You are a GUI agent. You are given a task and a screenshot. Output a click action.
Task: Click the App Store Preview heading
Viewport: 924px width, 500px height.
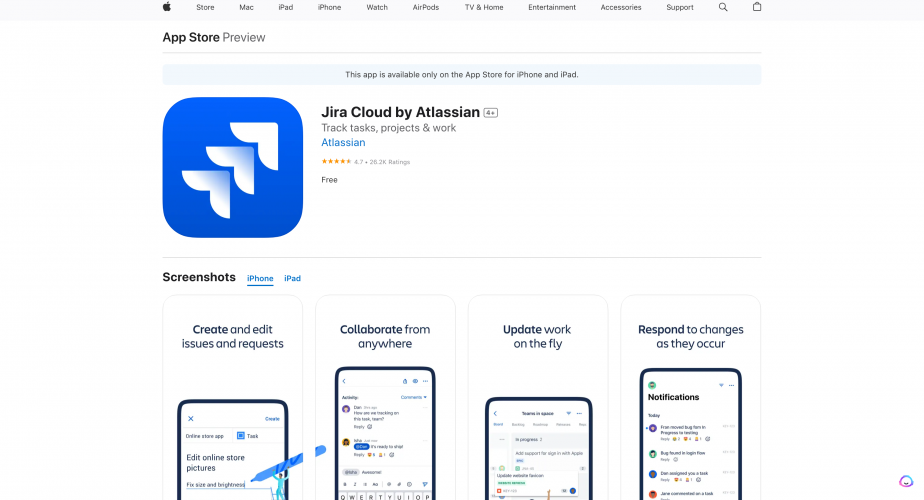click(x=214, y=37)
